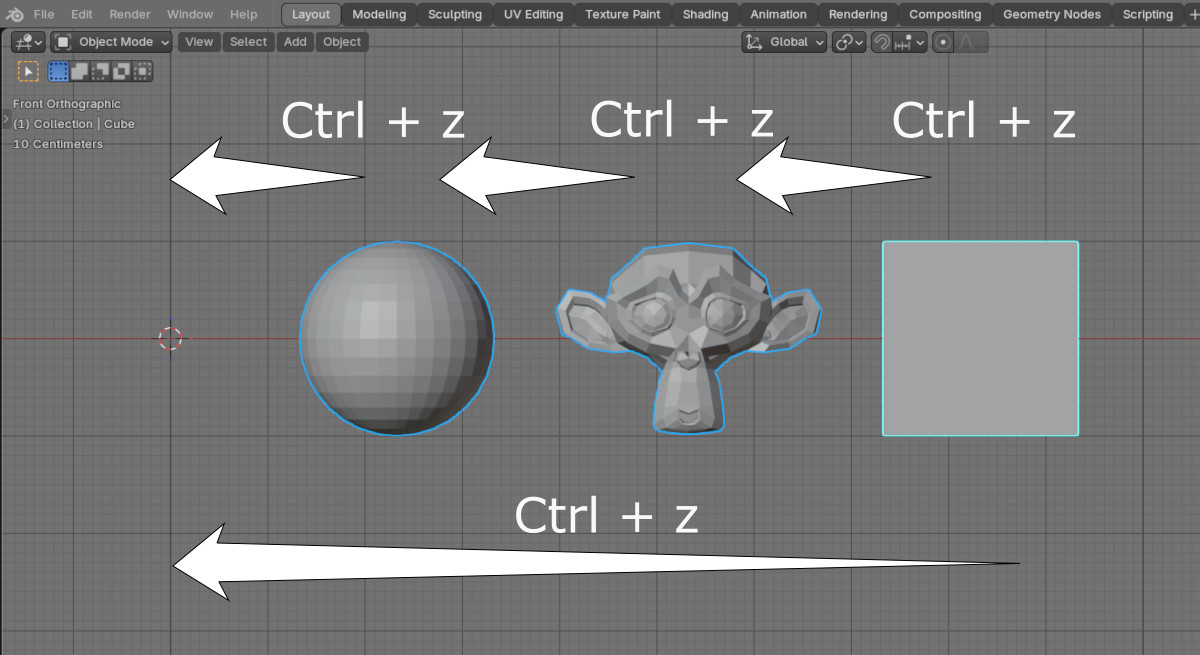The height and width of the screenshot is (655, 1200).
Task: Switch to the Texture Paint workspace tab
Action: pos(622,14)
